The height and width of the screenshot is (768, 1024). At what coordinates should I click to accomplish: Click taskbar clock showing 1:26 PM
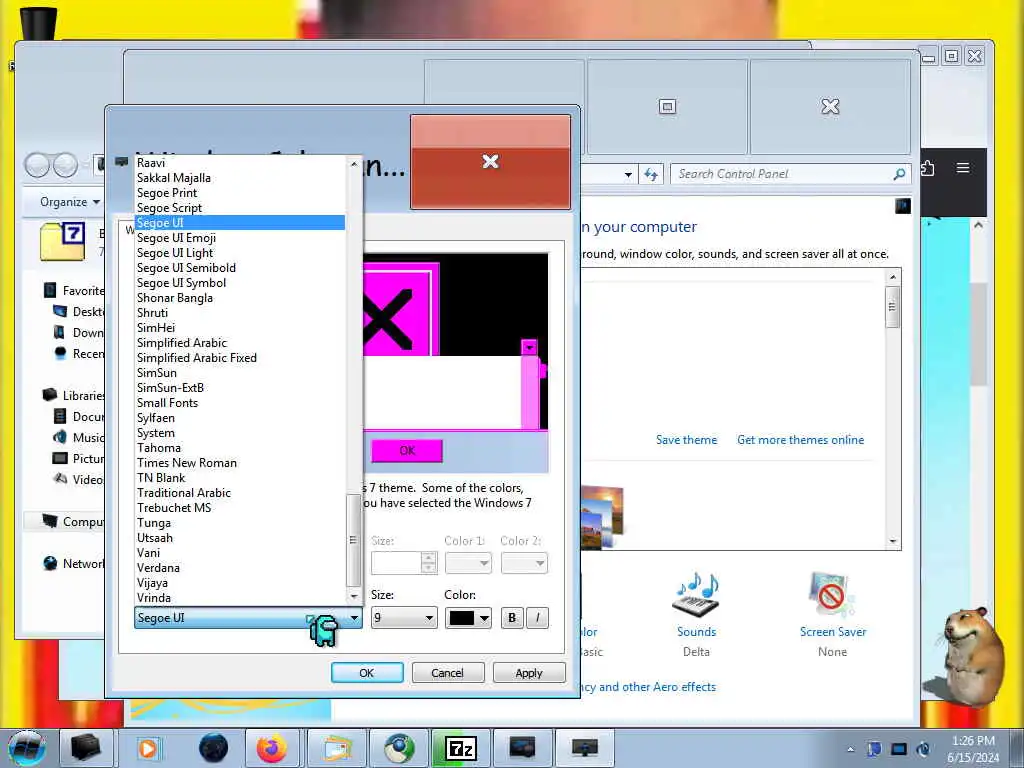click(973, 749)
